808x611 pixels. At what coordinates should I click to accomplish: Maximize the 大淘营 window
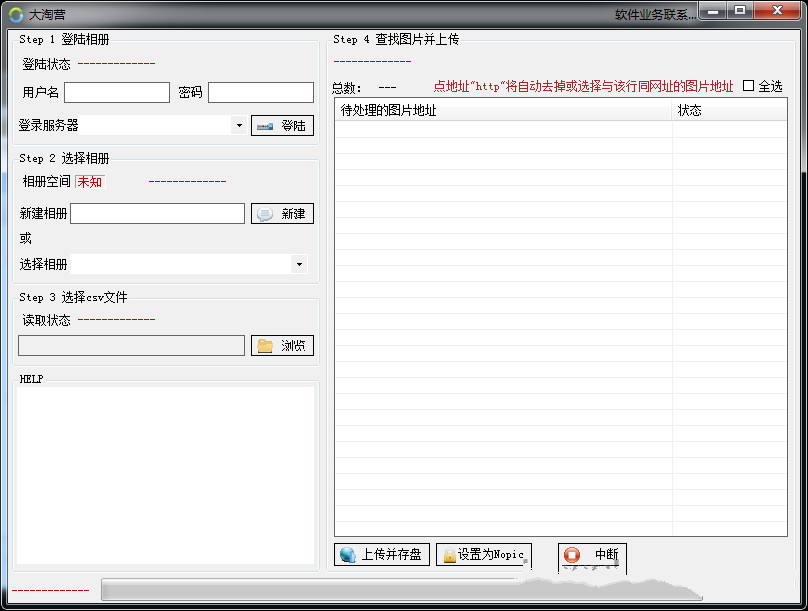(740, 10)
